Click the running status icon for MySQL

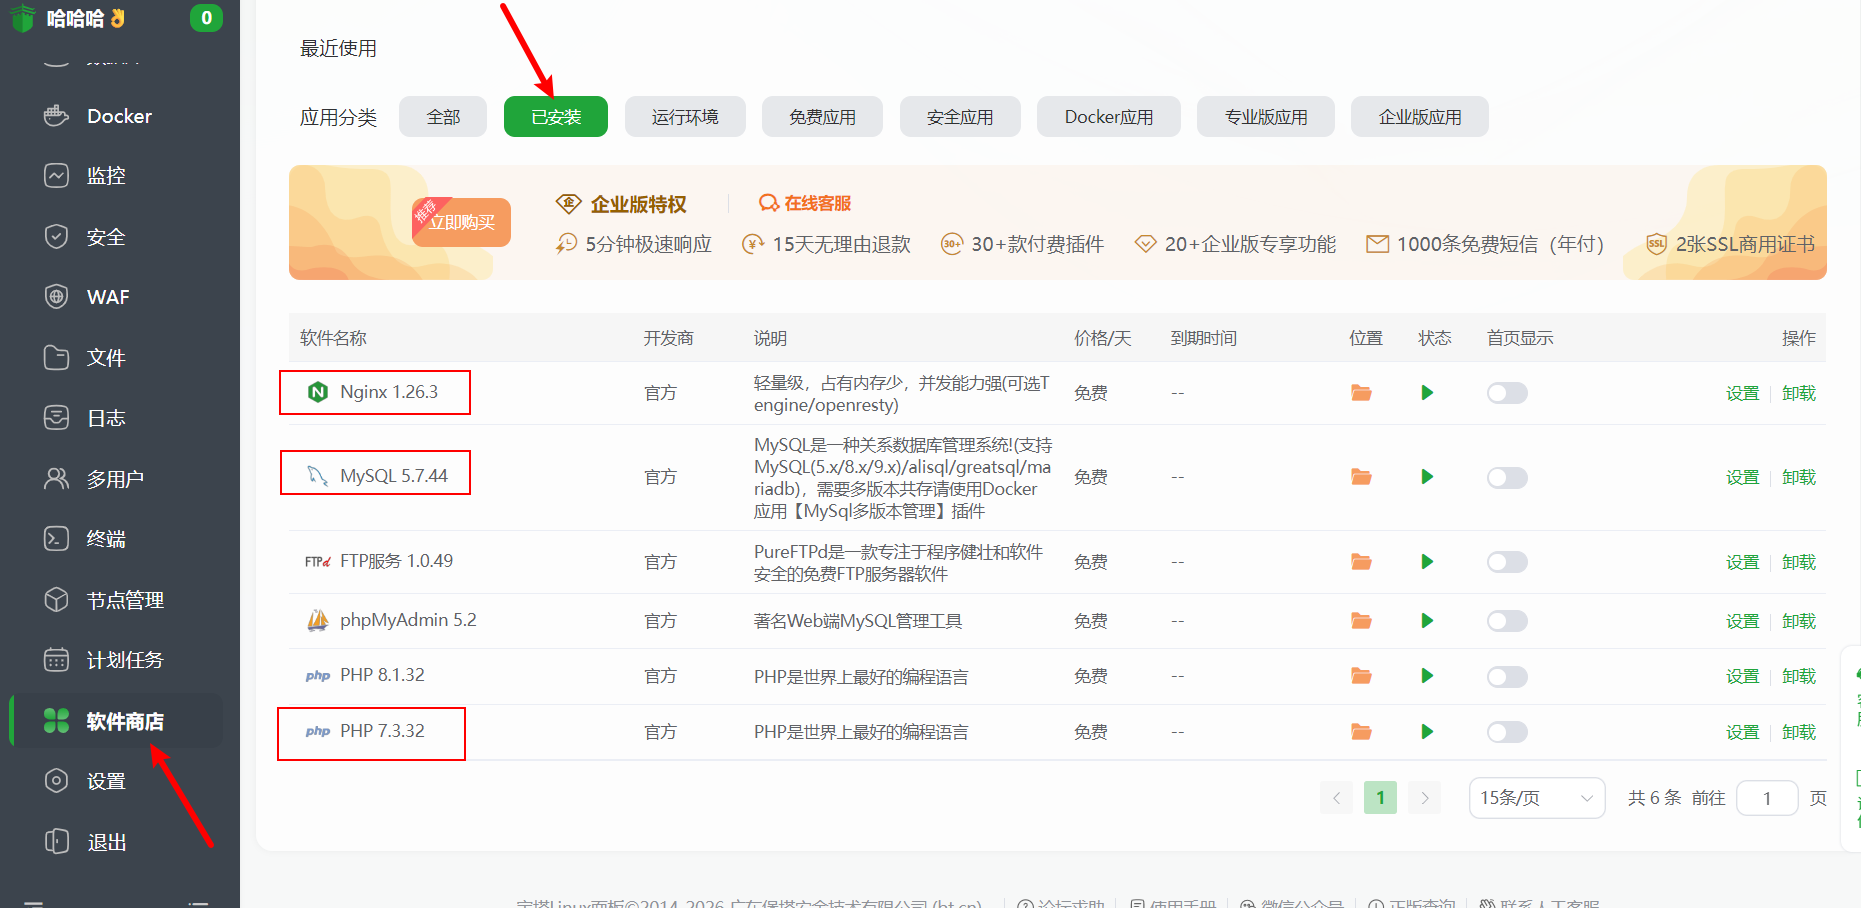point(1427,477)
